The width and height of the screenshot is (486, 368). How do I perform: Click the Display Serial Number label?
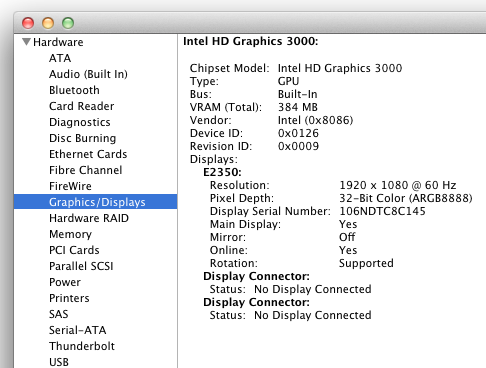coord(270,211)
